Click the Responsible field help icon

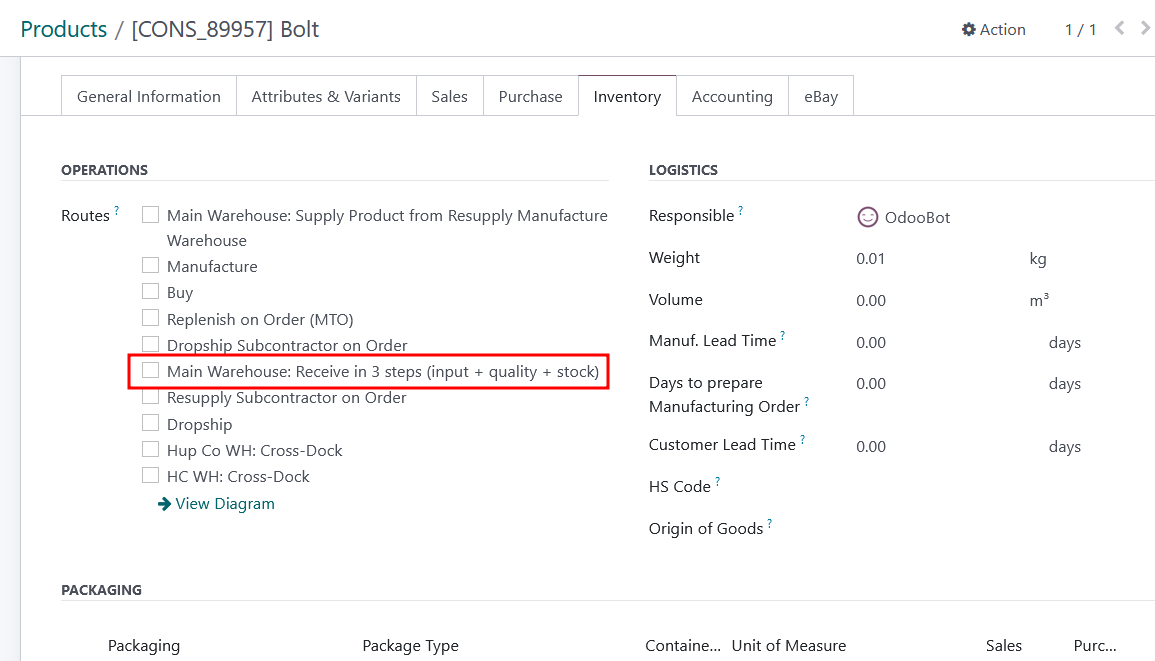741,211
